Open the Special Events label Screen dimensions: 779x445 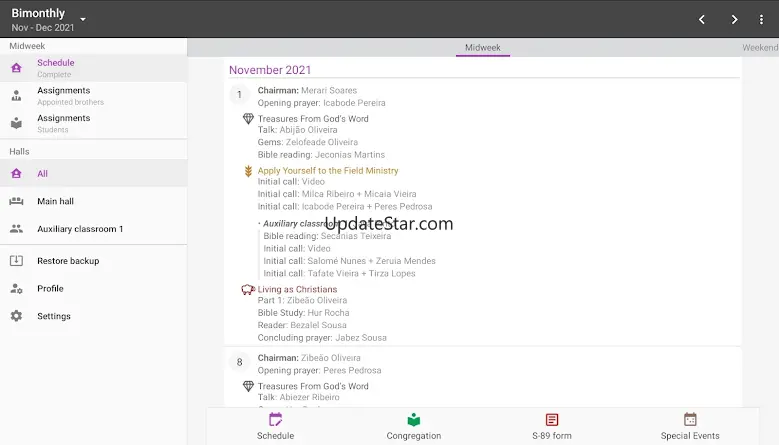click(690, 436)
